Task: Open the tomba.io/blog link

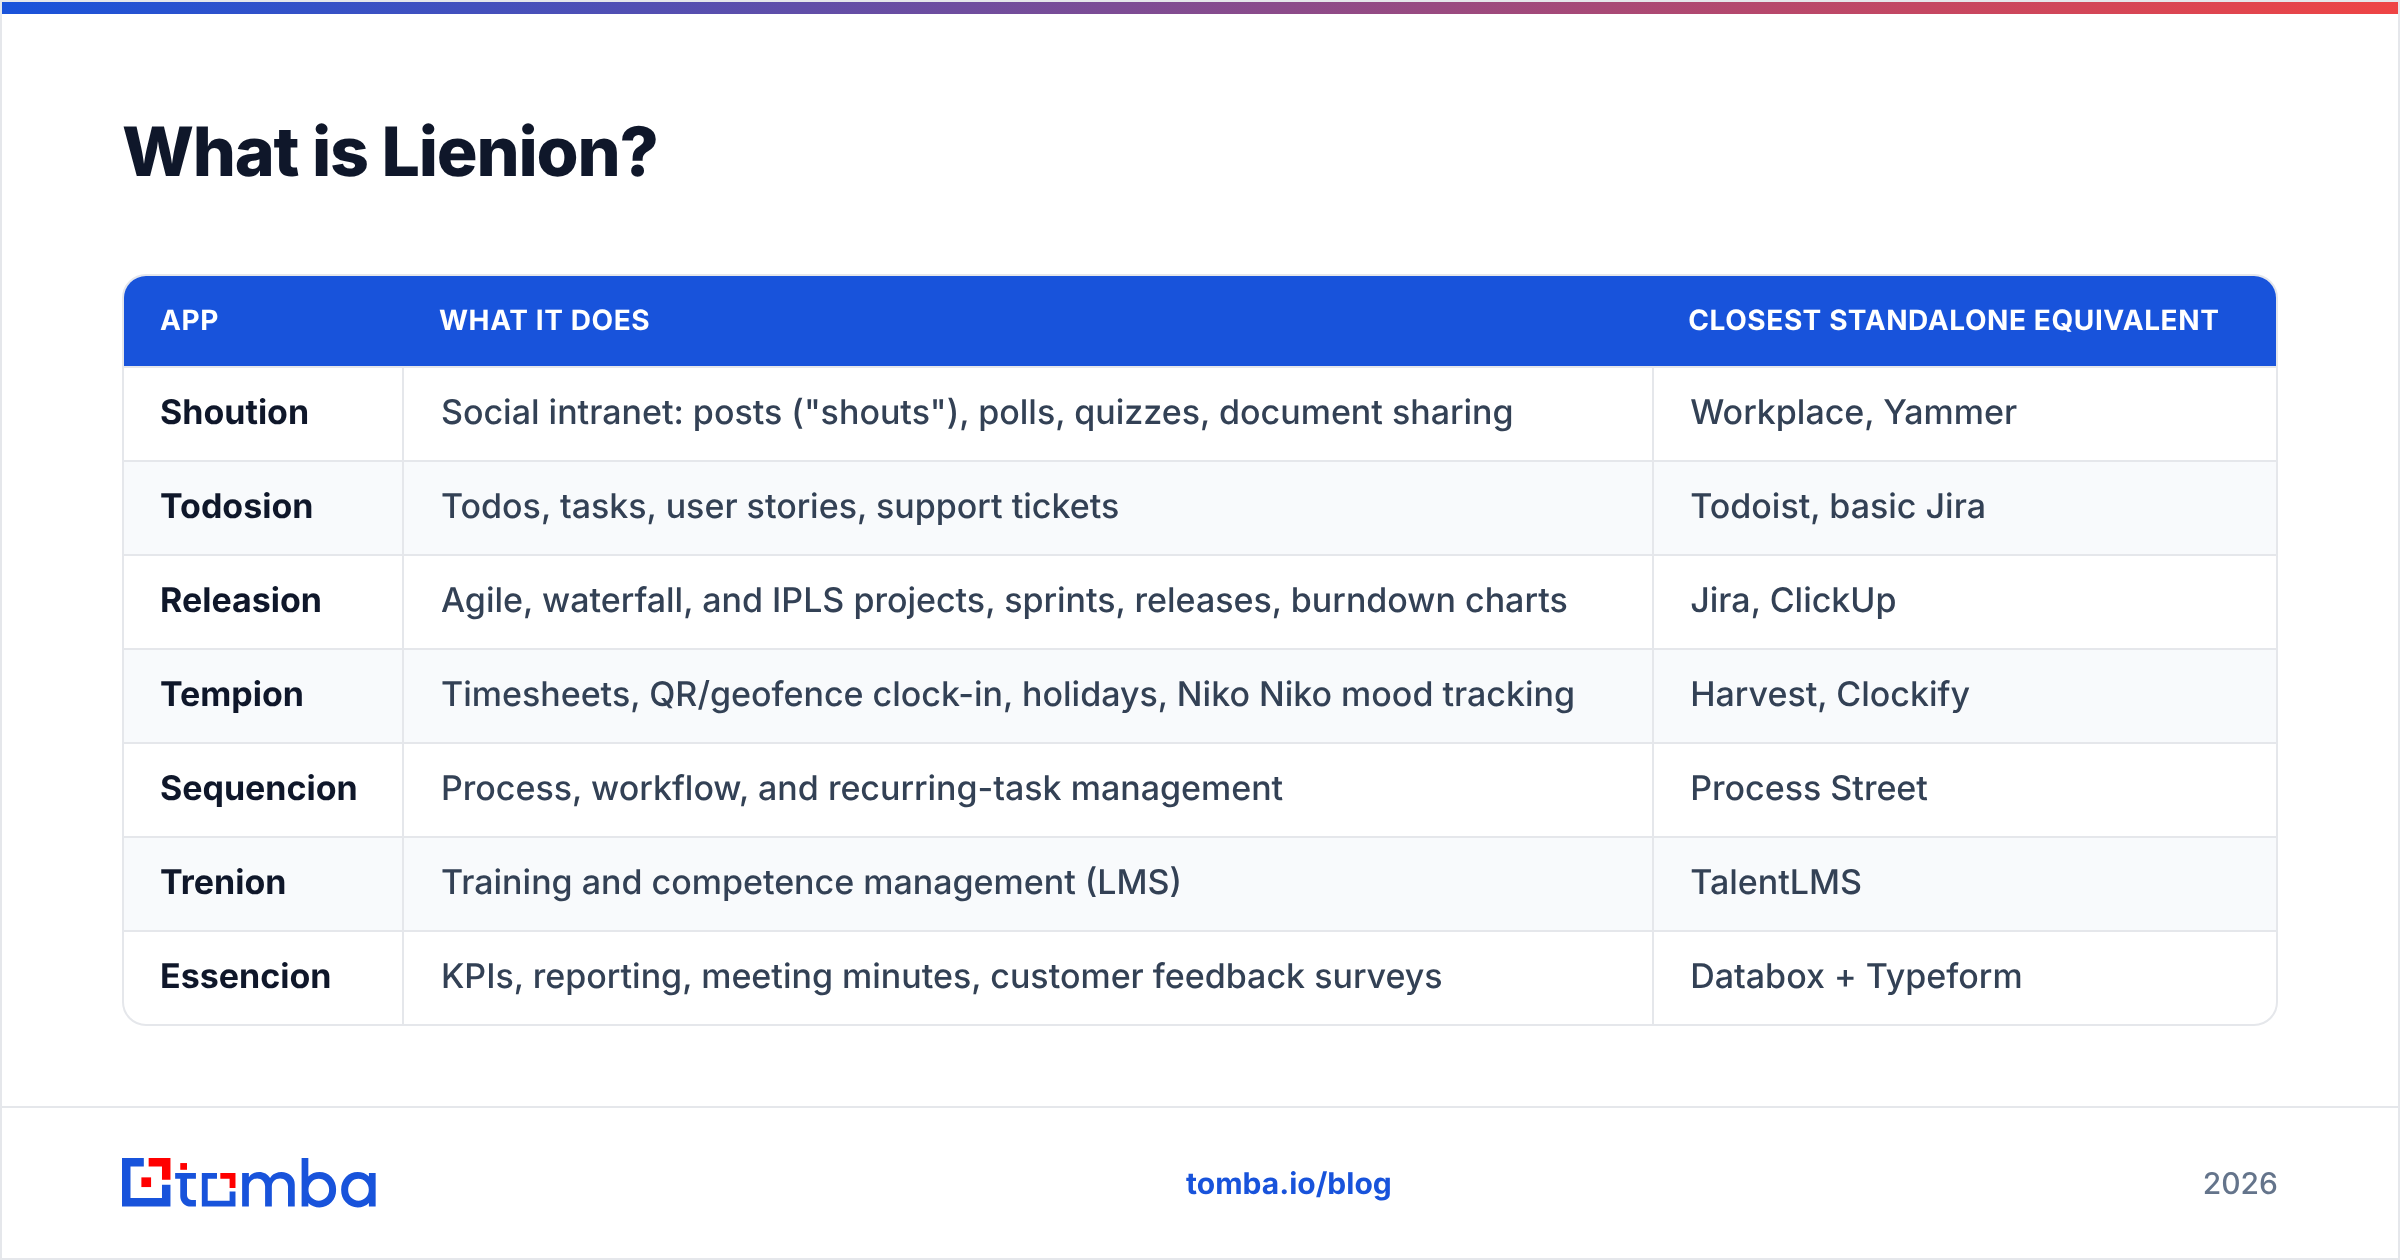Action: click(1288, 1184)
